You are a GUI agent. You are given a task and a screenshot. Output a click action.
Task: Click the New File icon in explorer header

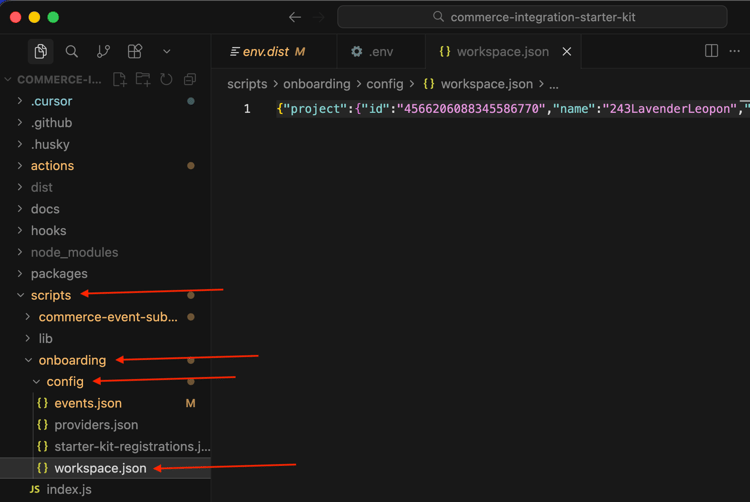coord(120,79)
